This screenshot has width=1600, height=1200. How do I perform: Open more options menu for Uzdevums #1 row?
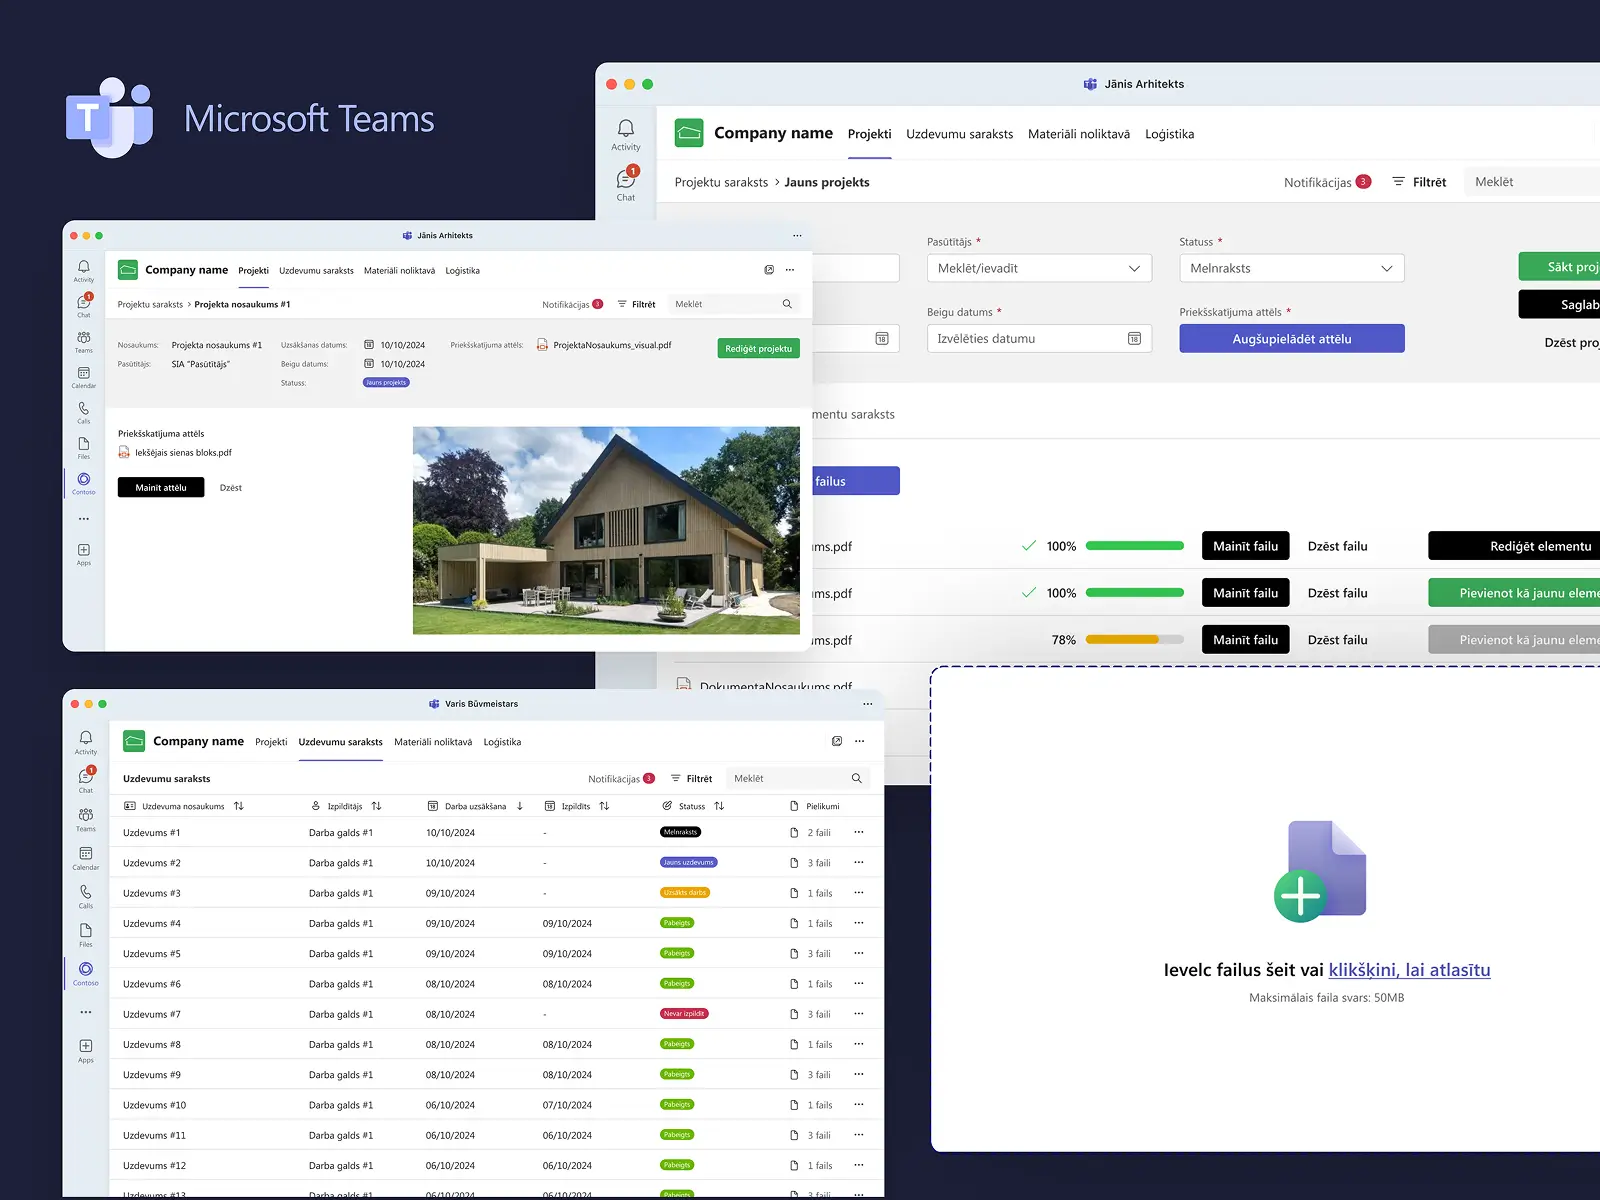(859, 832)
